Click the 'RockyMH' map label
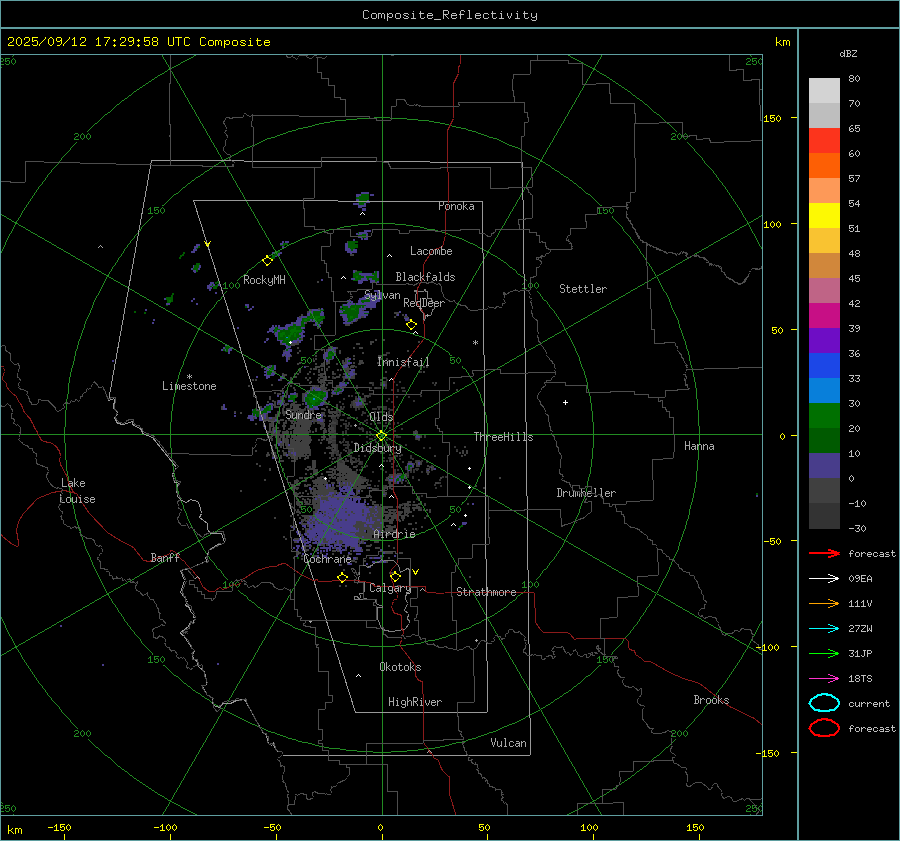900x841 pixels. [x=264, y=280]
